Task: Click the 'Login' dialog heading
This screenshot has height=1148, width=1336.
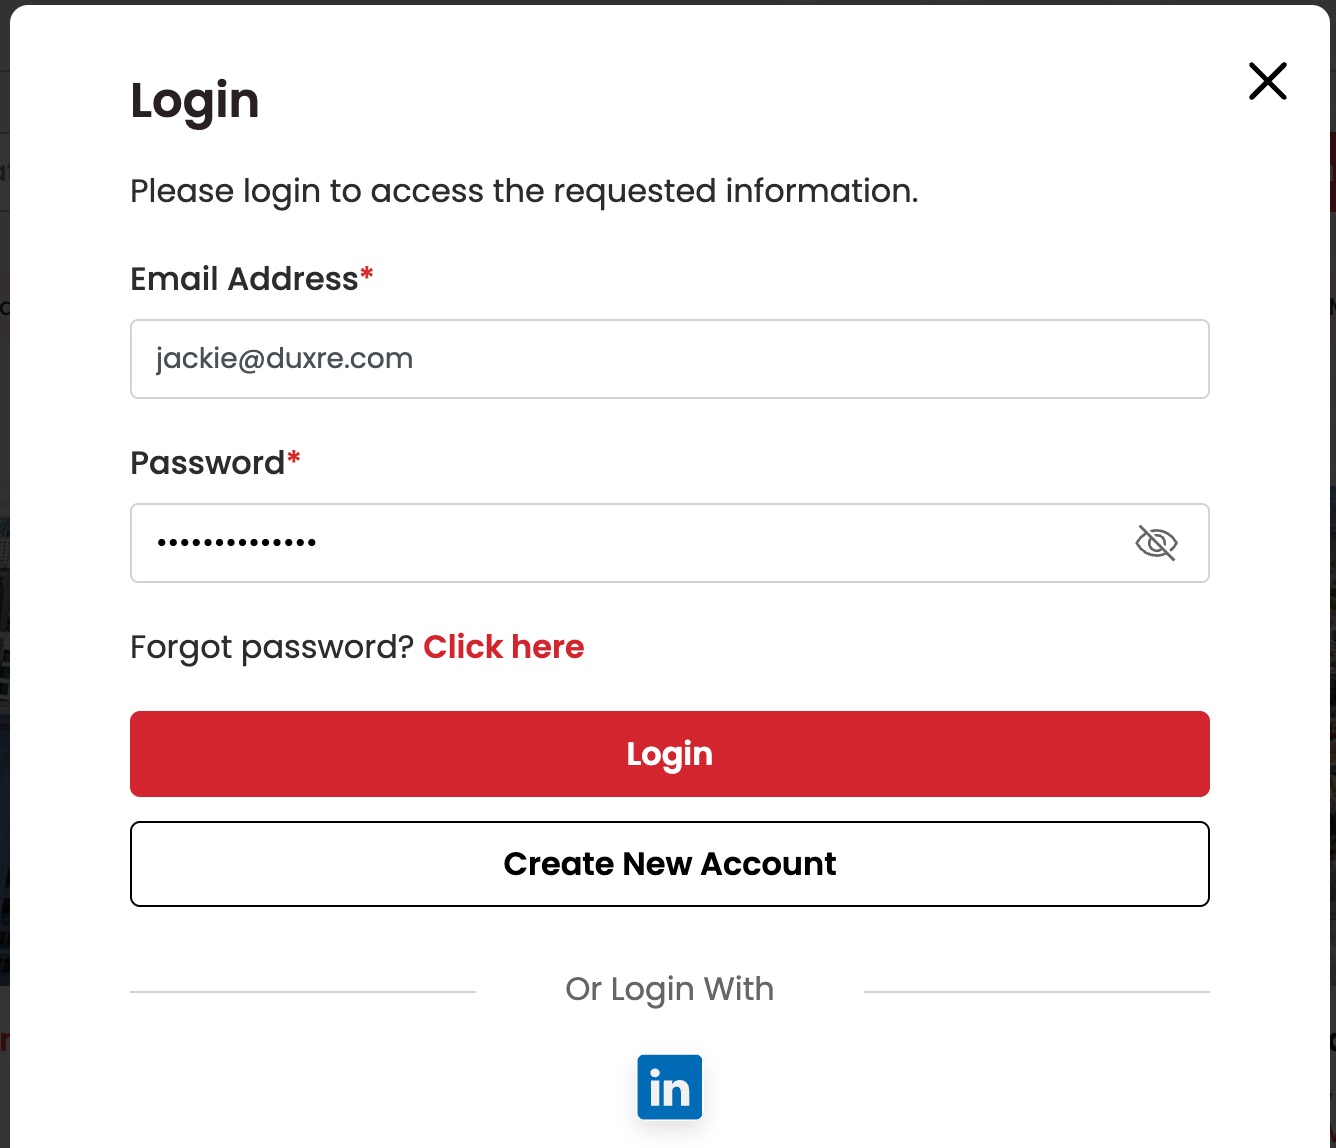Action: point(195,101)
